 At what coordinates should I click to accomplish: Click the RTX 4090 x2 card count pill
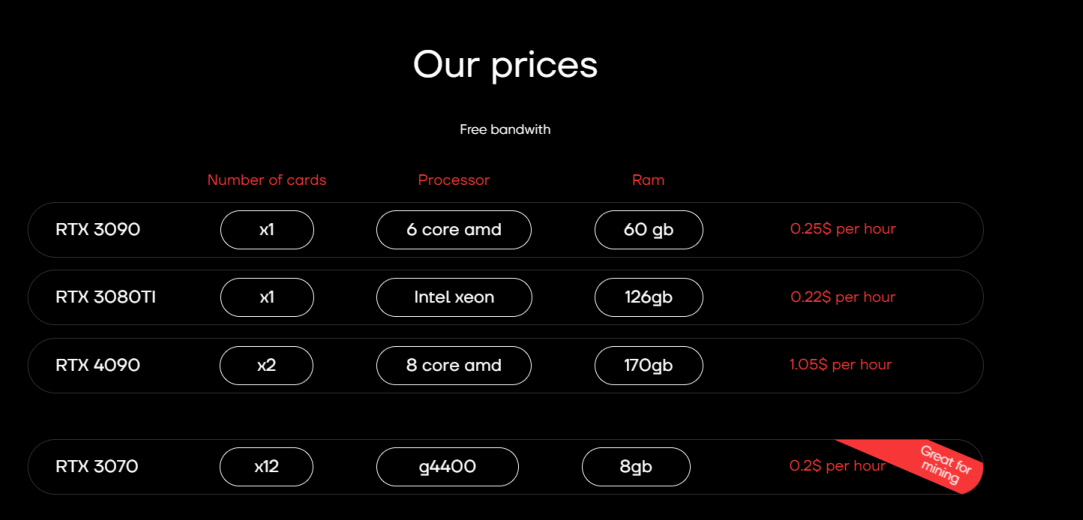[266, 365]
